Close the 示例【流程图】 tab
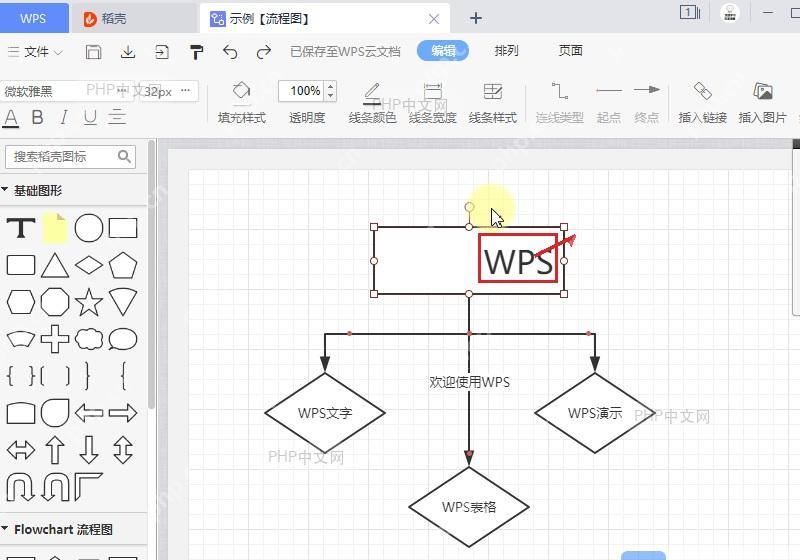The width and height of the screenshot is (800, 560). 434,19
